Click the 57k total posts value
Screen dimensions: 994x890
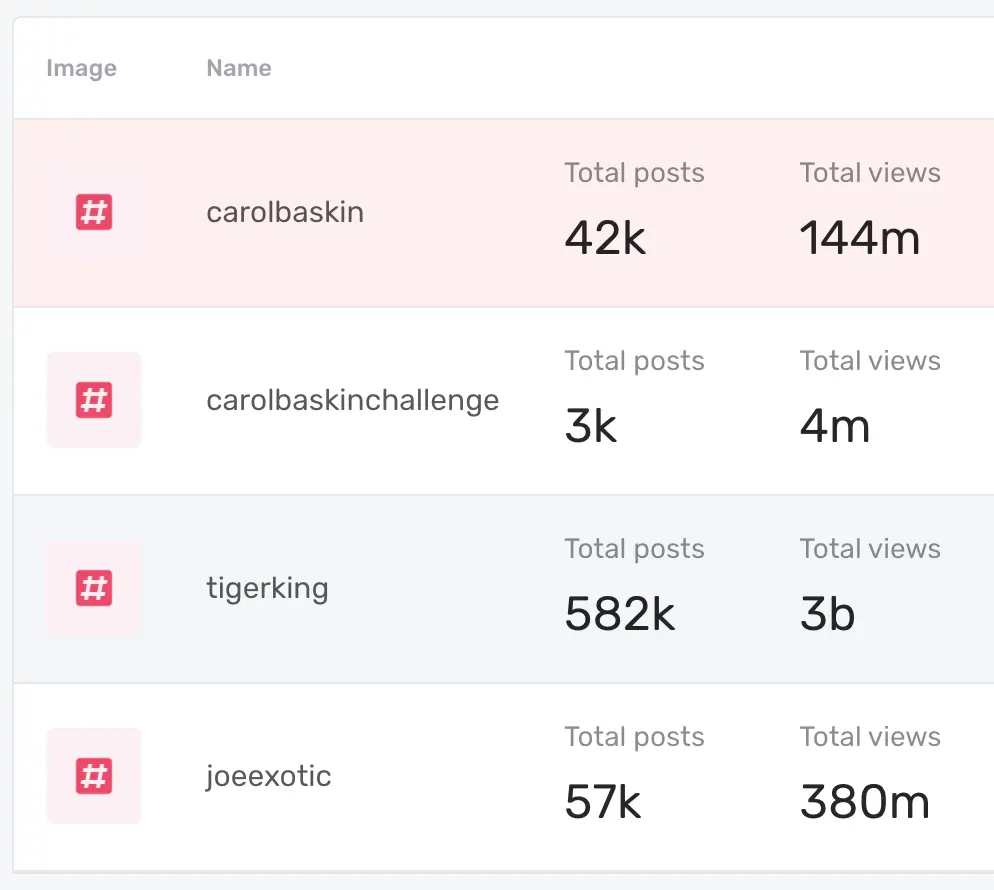coord(602,802)
